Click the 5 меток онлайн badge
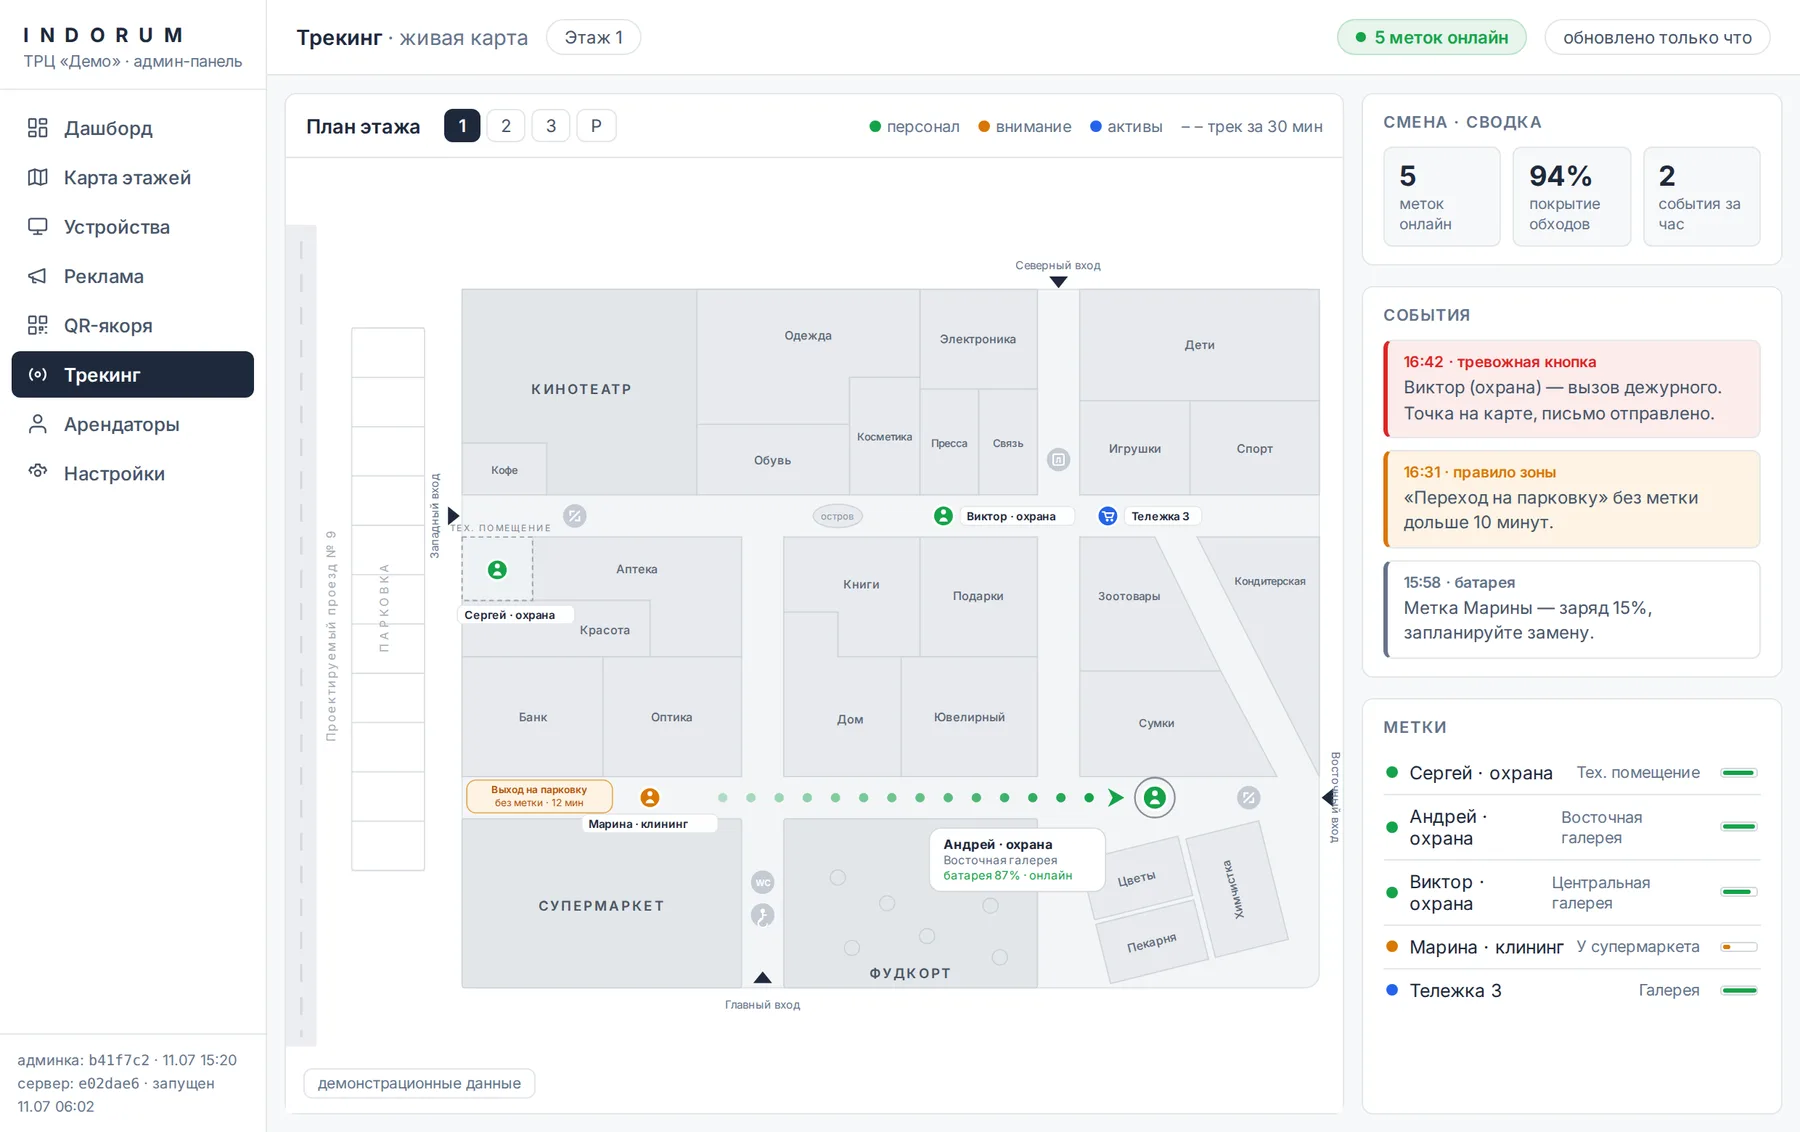This screenshot has height=1132, width=1800. [x=1432, y=38]
